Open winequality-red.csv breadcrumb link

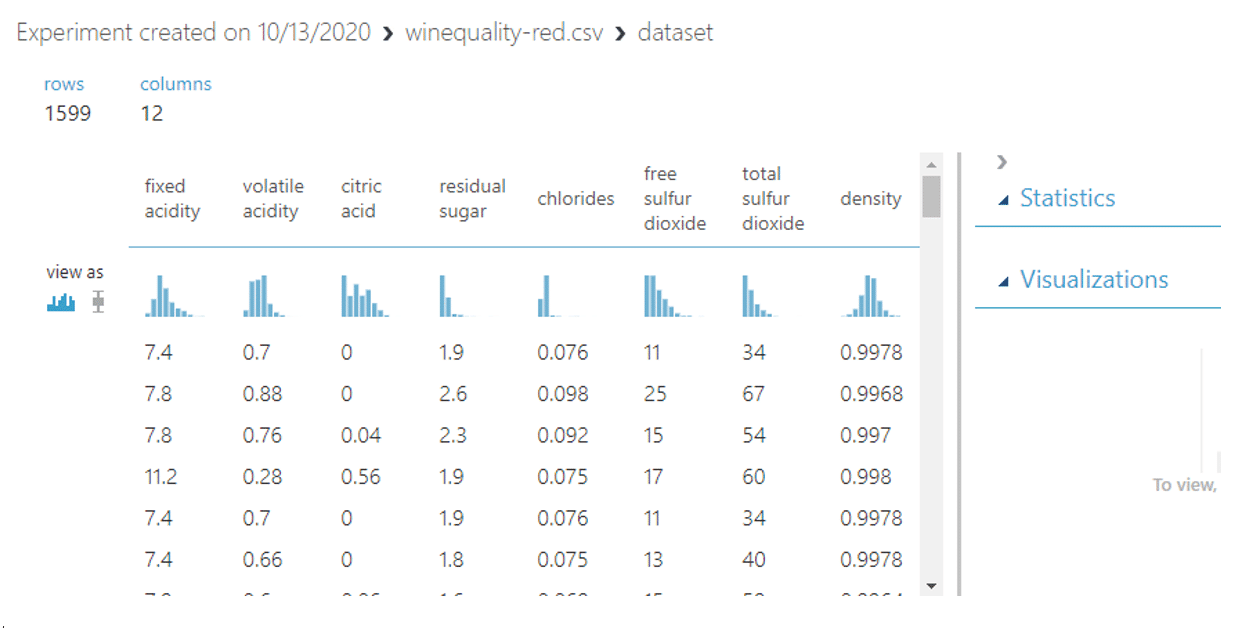pos(504,33)
